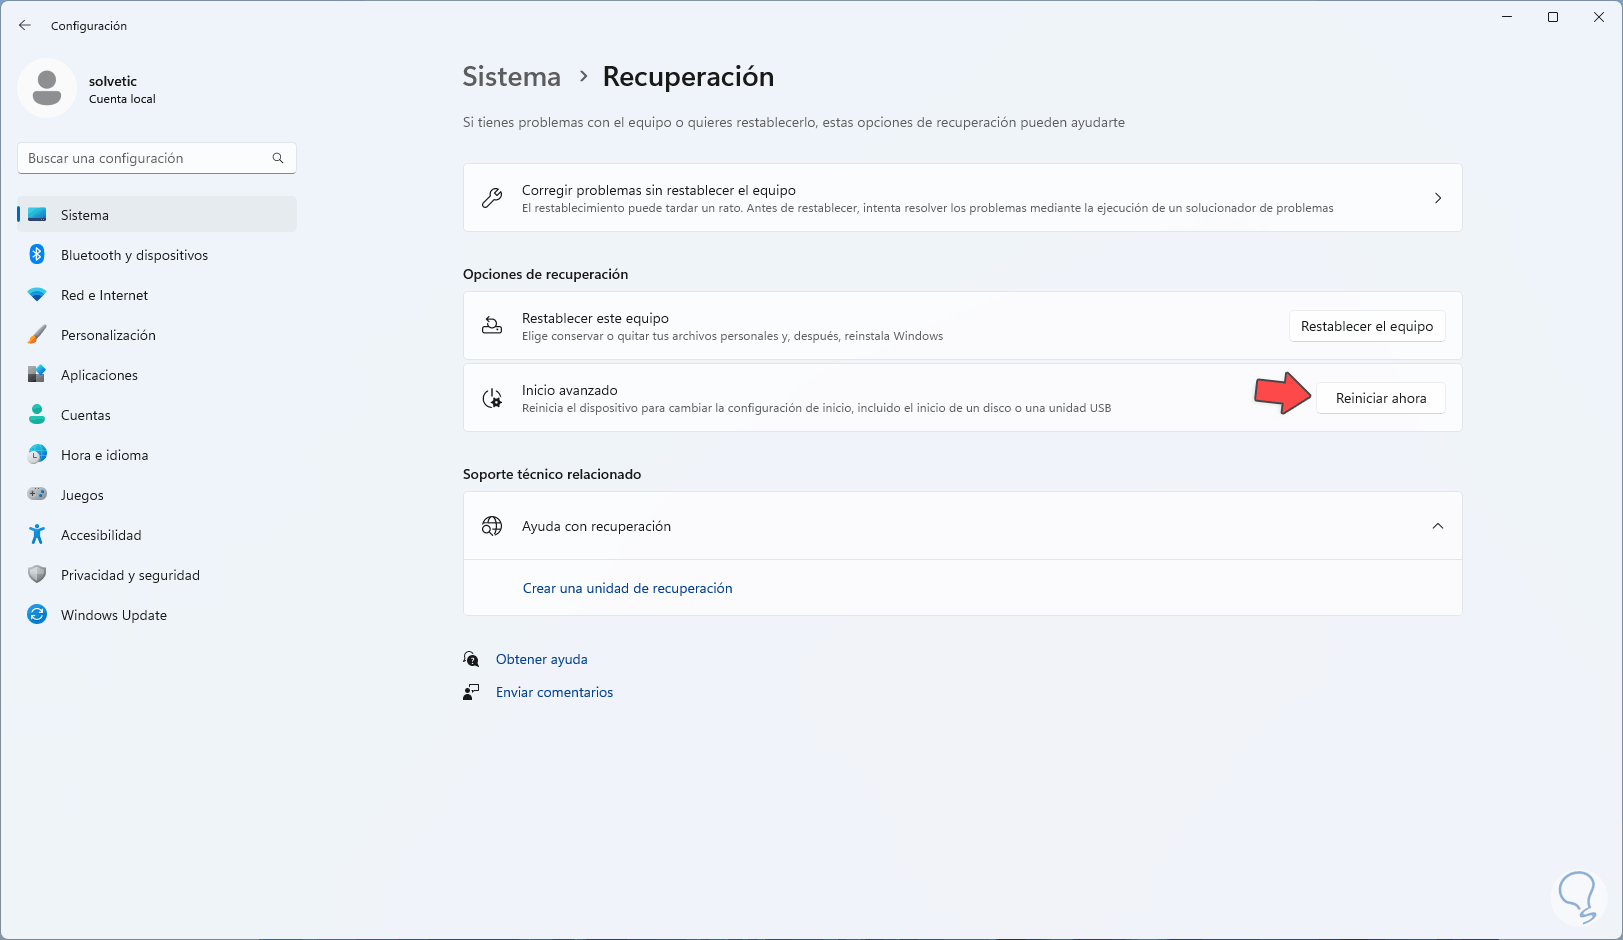
Task: Click the Recuperación page title
Action: tap(689, 77)
